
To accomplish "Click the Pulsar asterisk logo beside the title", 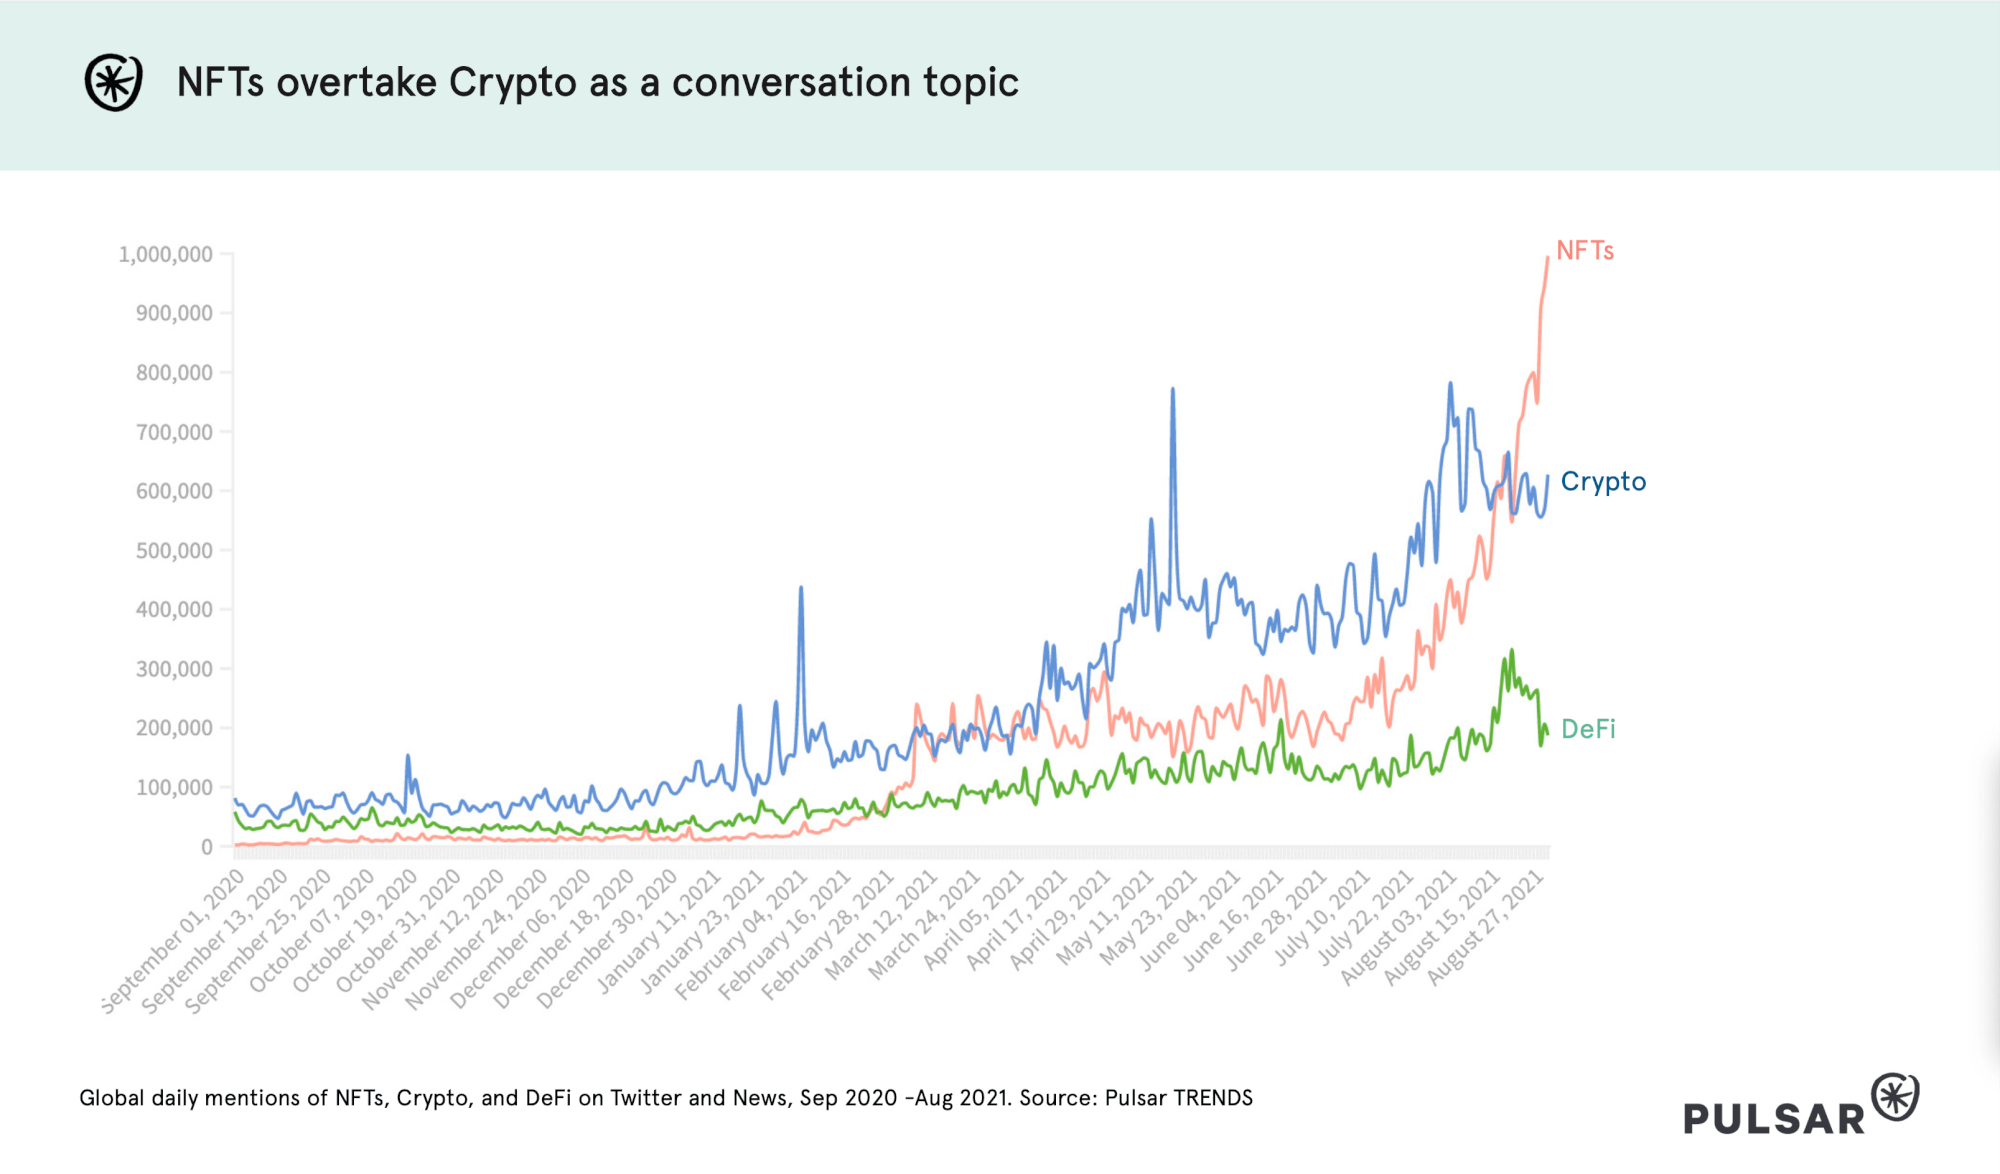I will (x=113, y=82).
